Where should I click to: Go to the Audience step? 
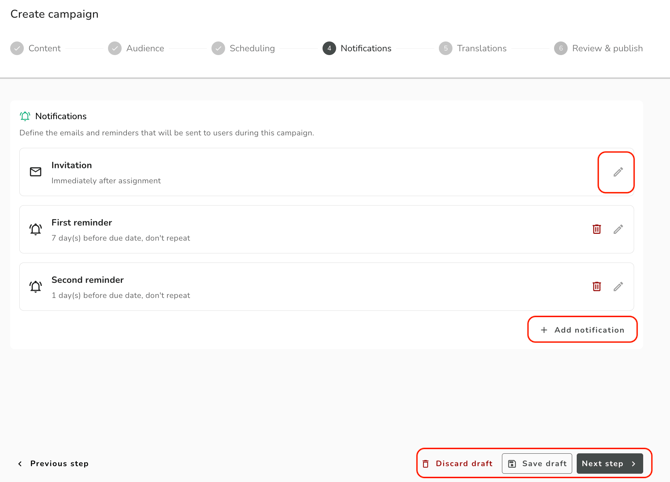[136, 48]
